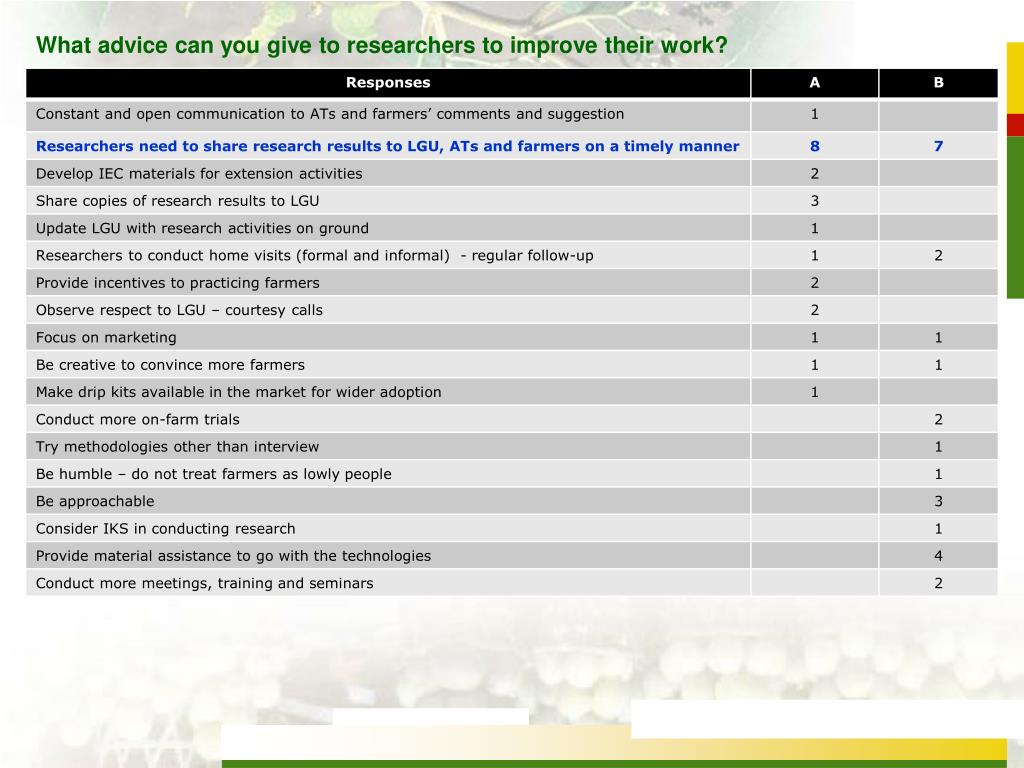Image resolution: width=1024 pixels, height=768 pixels.
Task: Click column B value 3 for 'Be approachable'
Action: (938, 502)
